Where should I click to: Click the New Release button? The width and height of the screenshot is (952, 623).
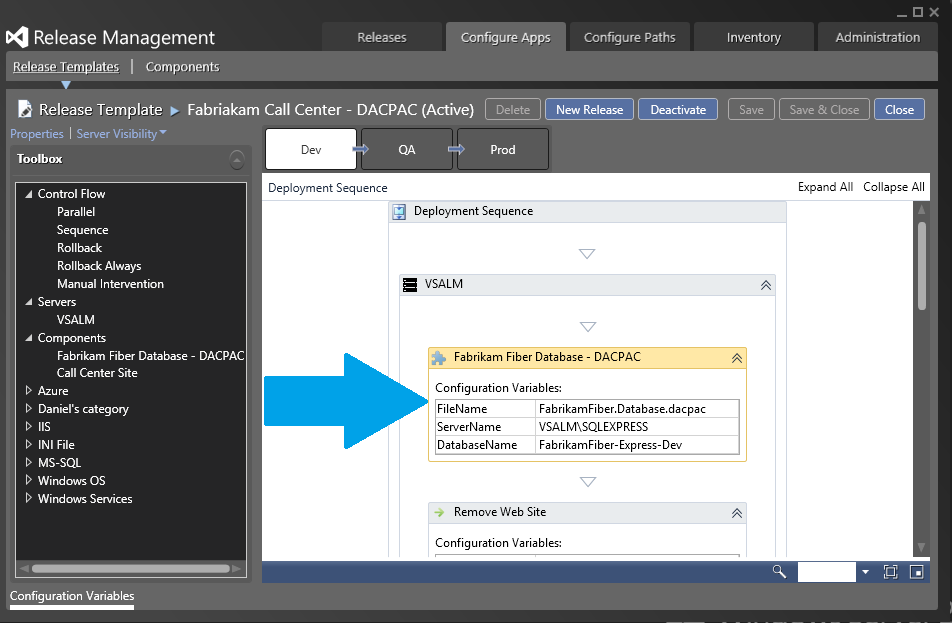pyautogui.click(x=590, y=109)
